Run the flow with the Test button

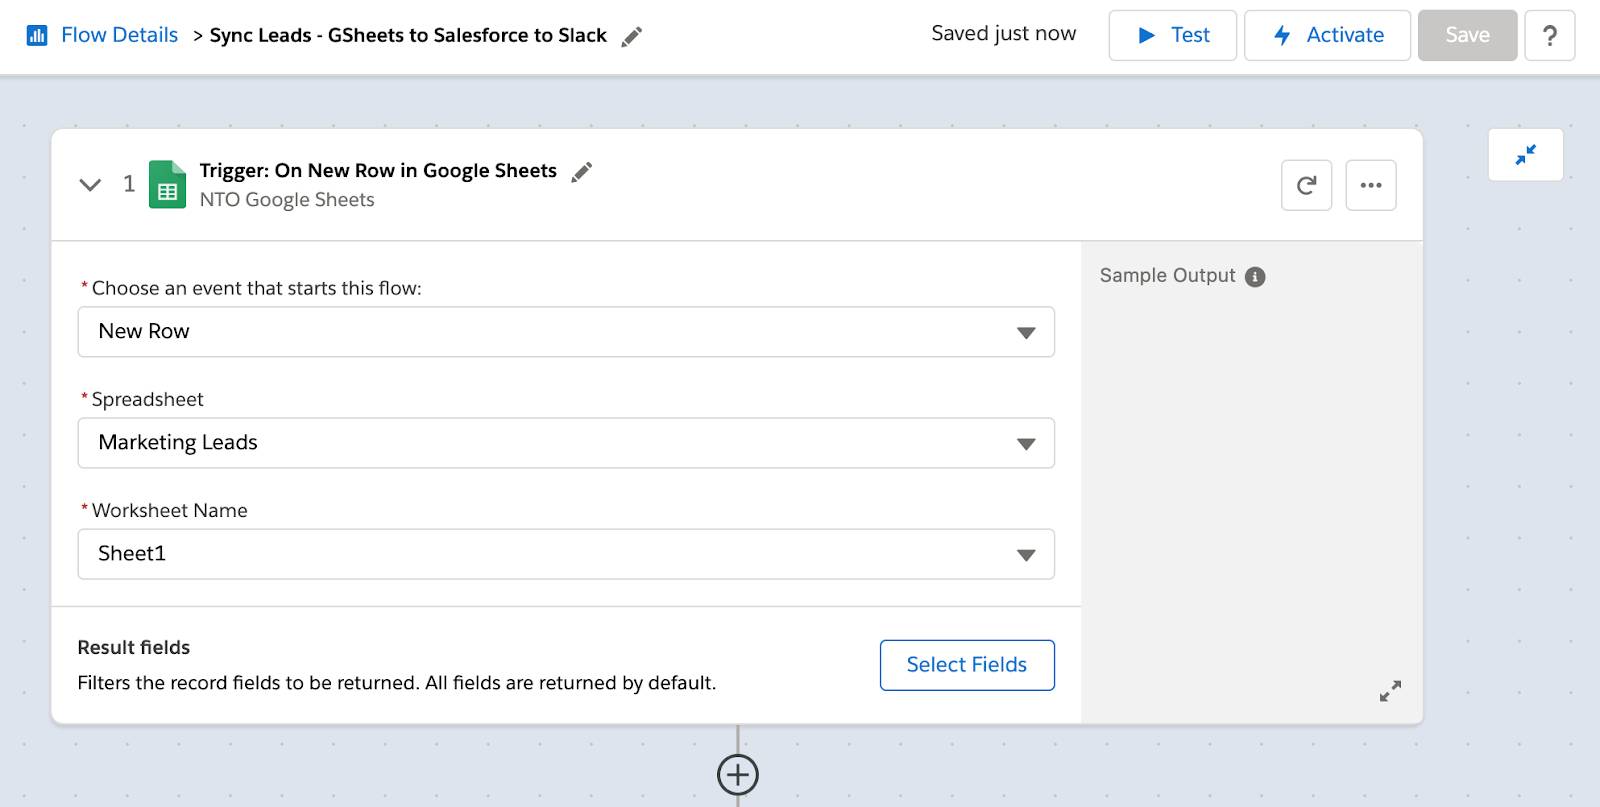(x=1173, y=35)
